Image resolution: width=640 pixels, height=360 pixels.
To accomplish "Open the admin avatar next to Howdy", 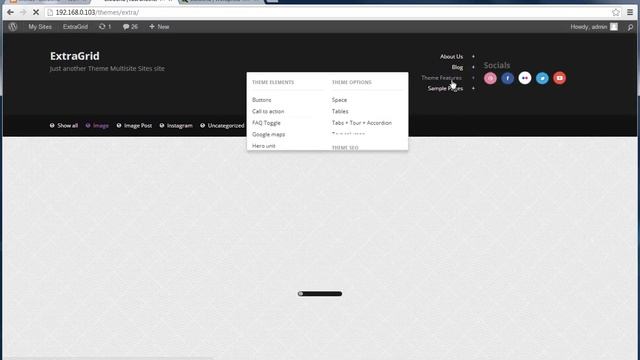I will point(614,27).
